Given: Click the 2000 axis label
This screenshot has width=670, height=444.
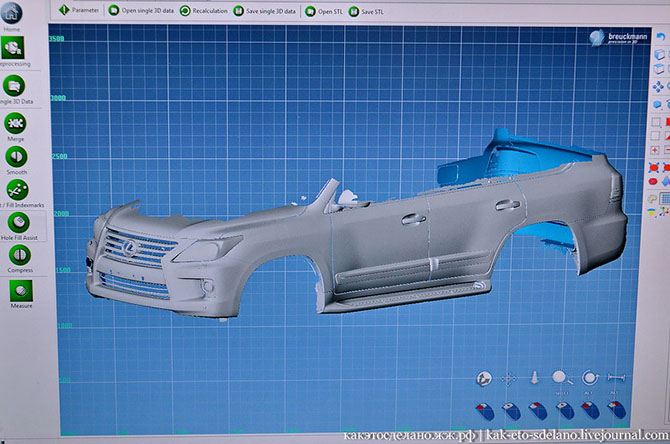Looking at the screenshot, I should 62,214.
